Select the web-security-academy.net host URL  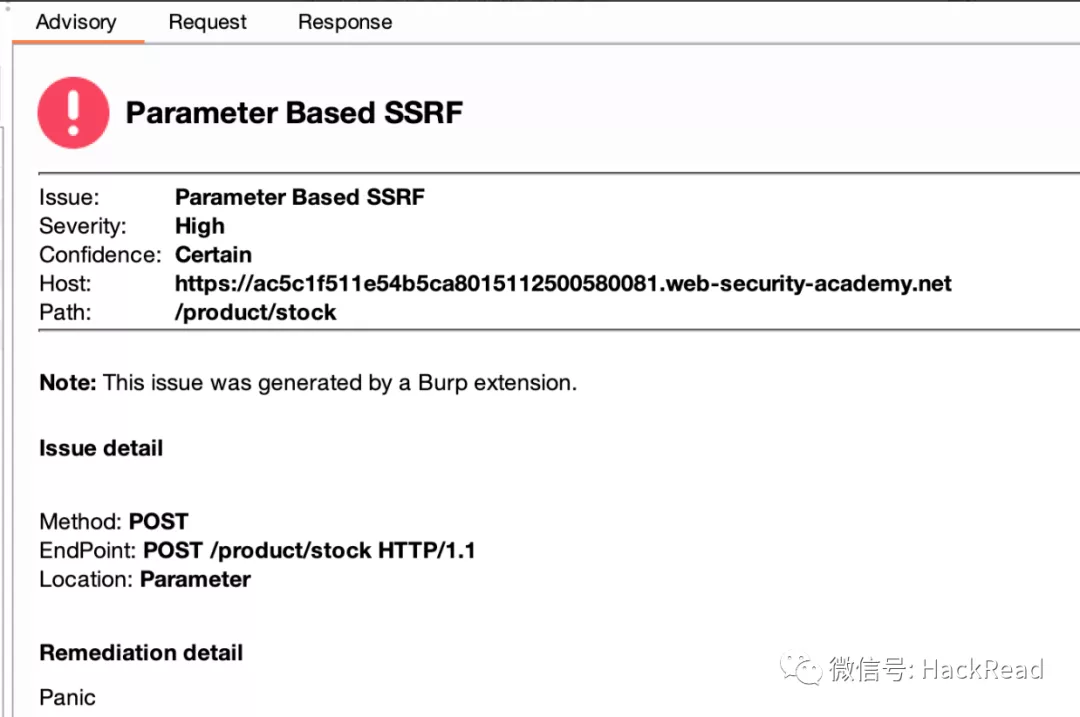coord(563,284)
